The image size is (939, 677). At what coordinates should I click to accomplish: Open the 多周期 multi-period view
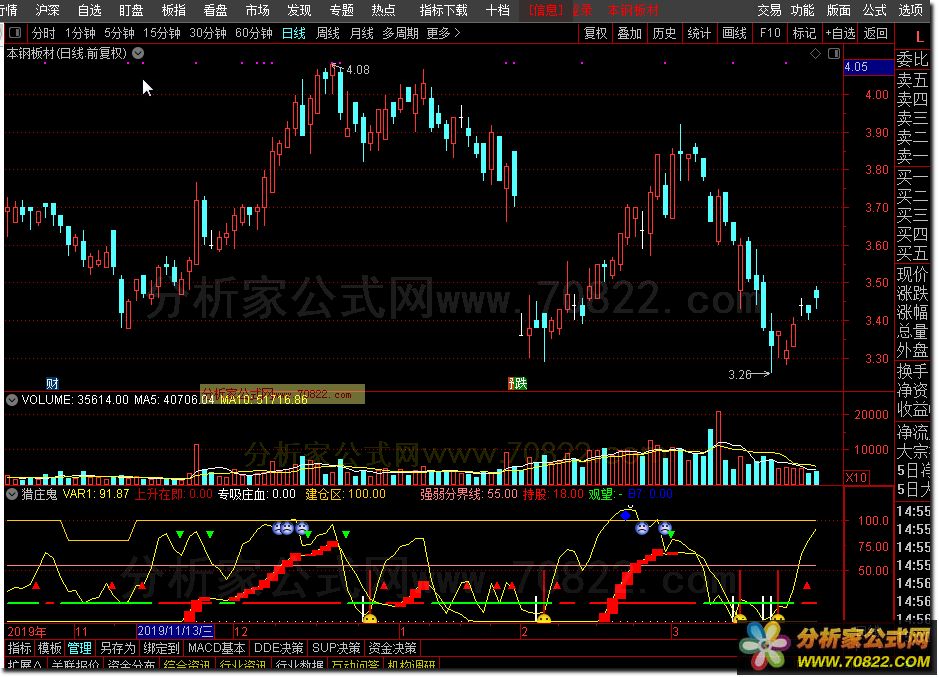tap(400, 33)
